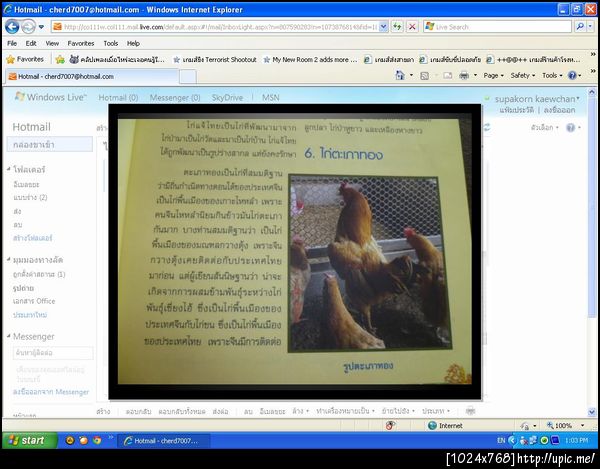Open the search provider dropdown arrow
The width and height of the screenshot is (600, 469).
tap(590, 26)
